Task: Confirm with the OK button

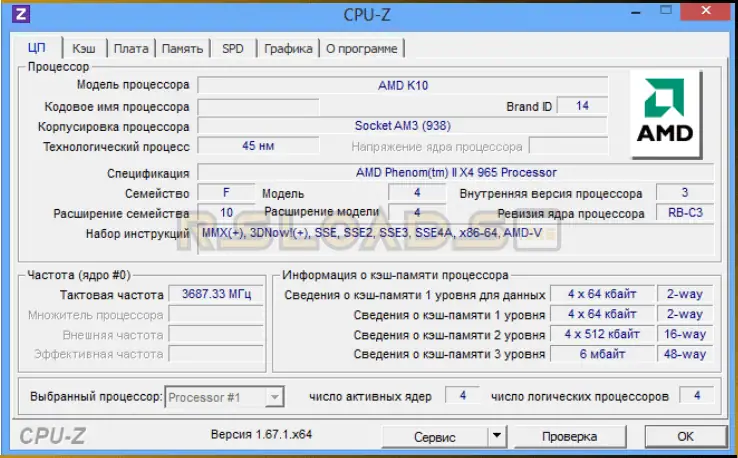Action: [685, 437]
